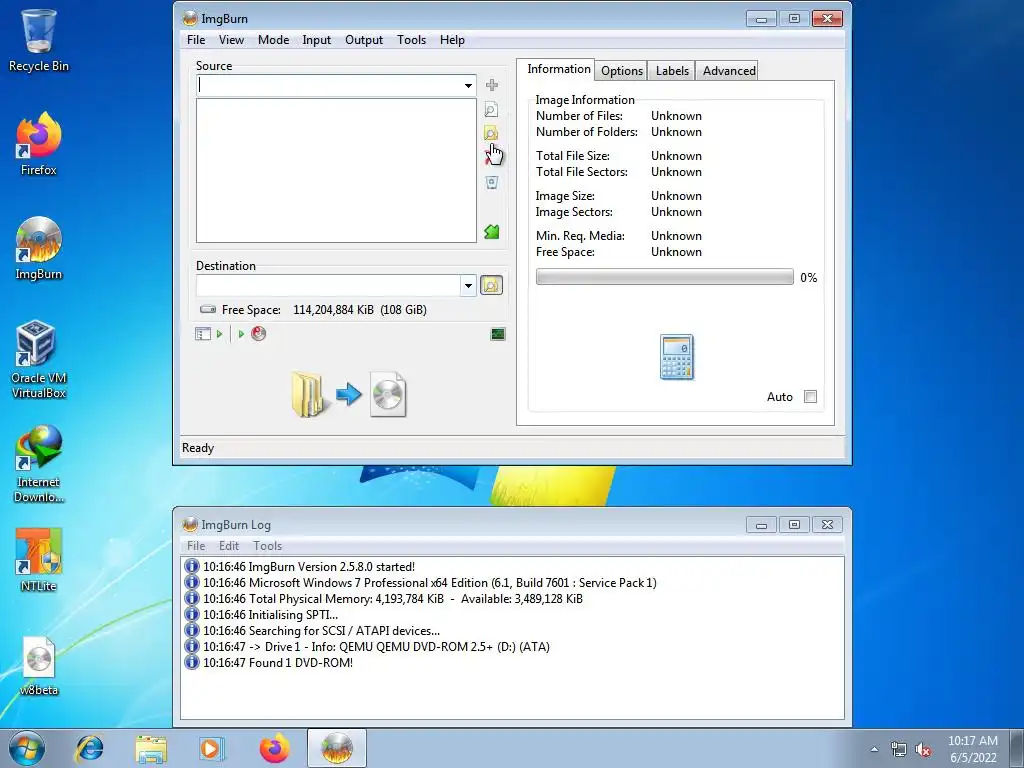
Task: Open Firefox from the desktop shortcut
Action: [39, 144]
